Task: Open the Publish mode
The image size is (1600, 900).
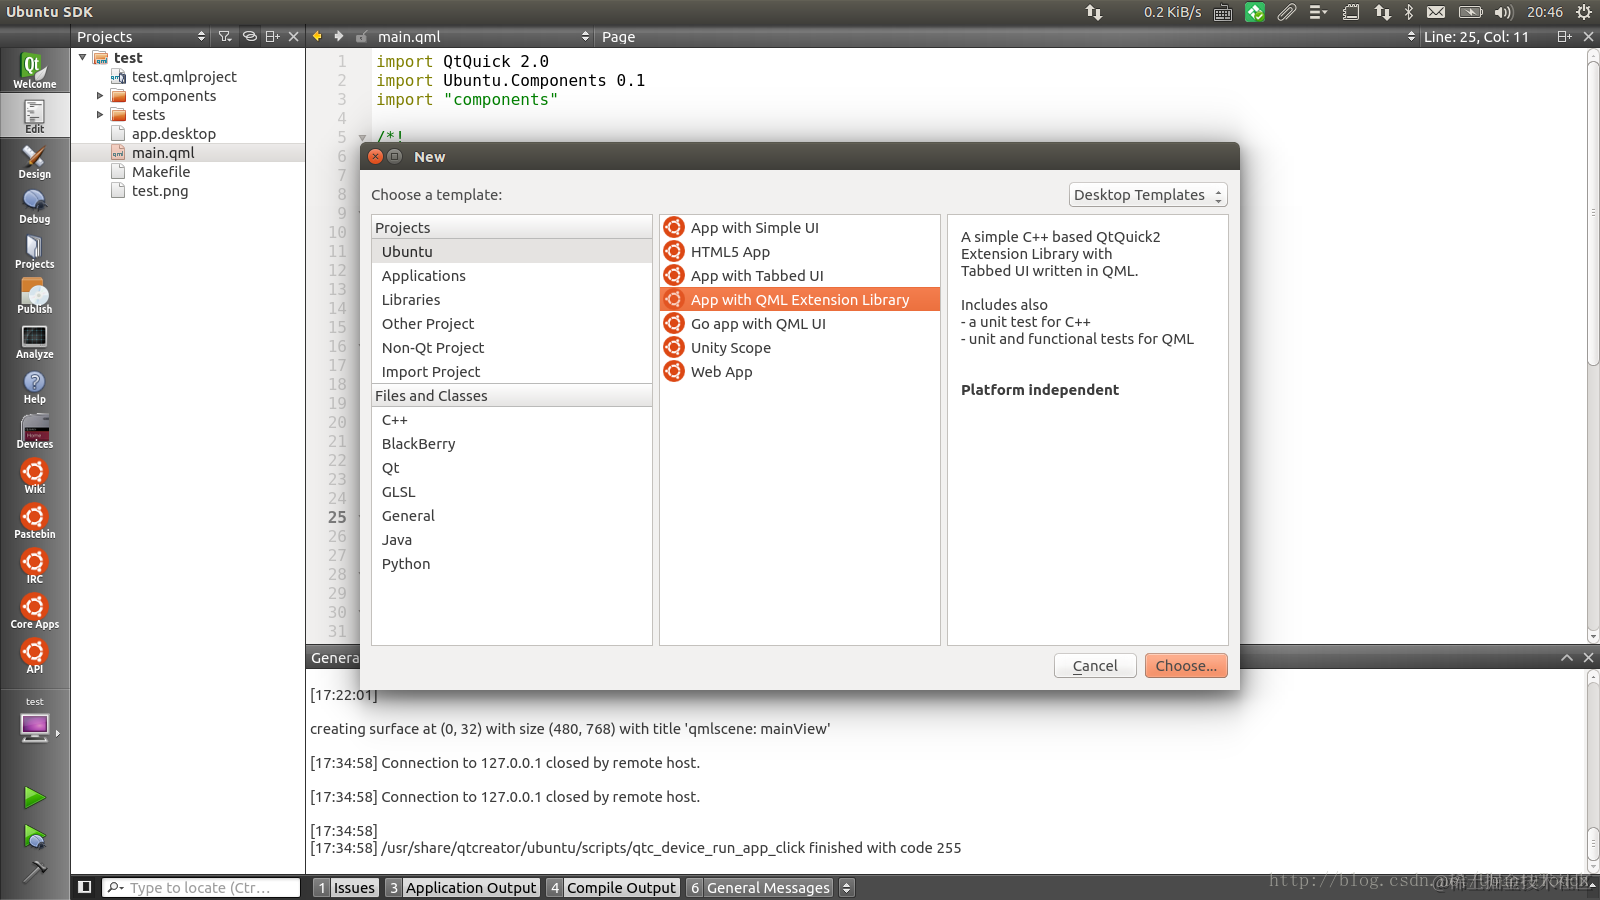Action: click(x=34, y=296)
